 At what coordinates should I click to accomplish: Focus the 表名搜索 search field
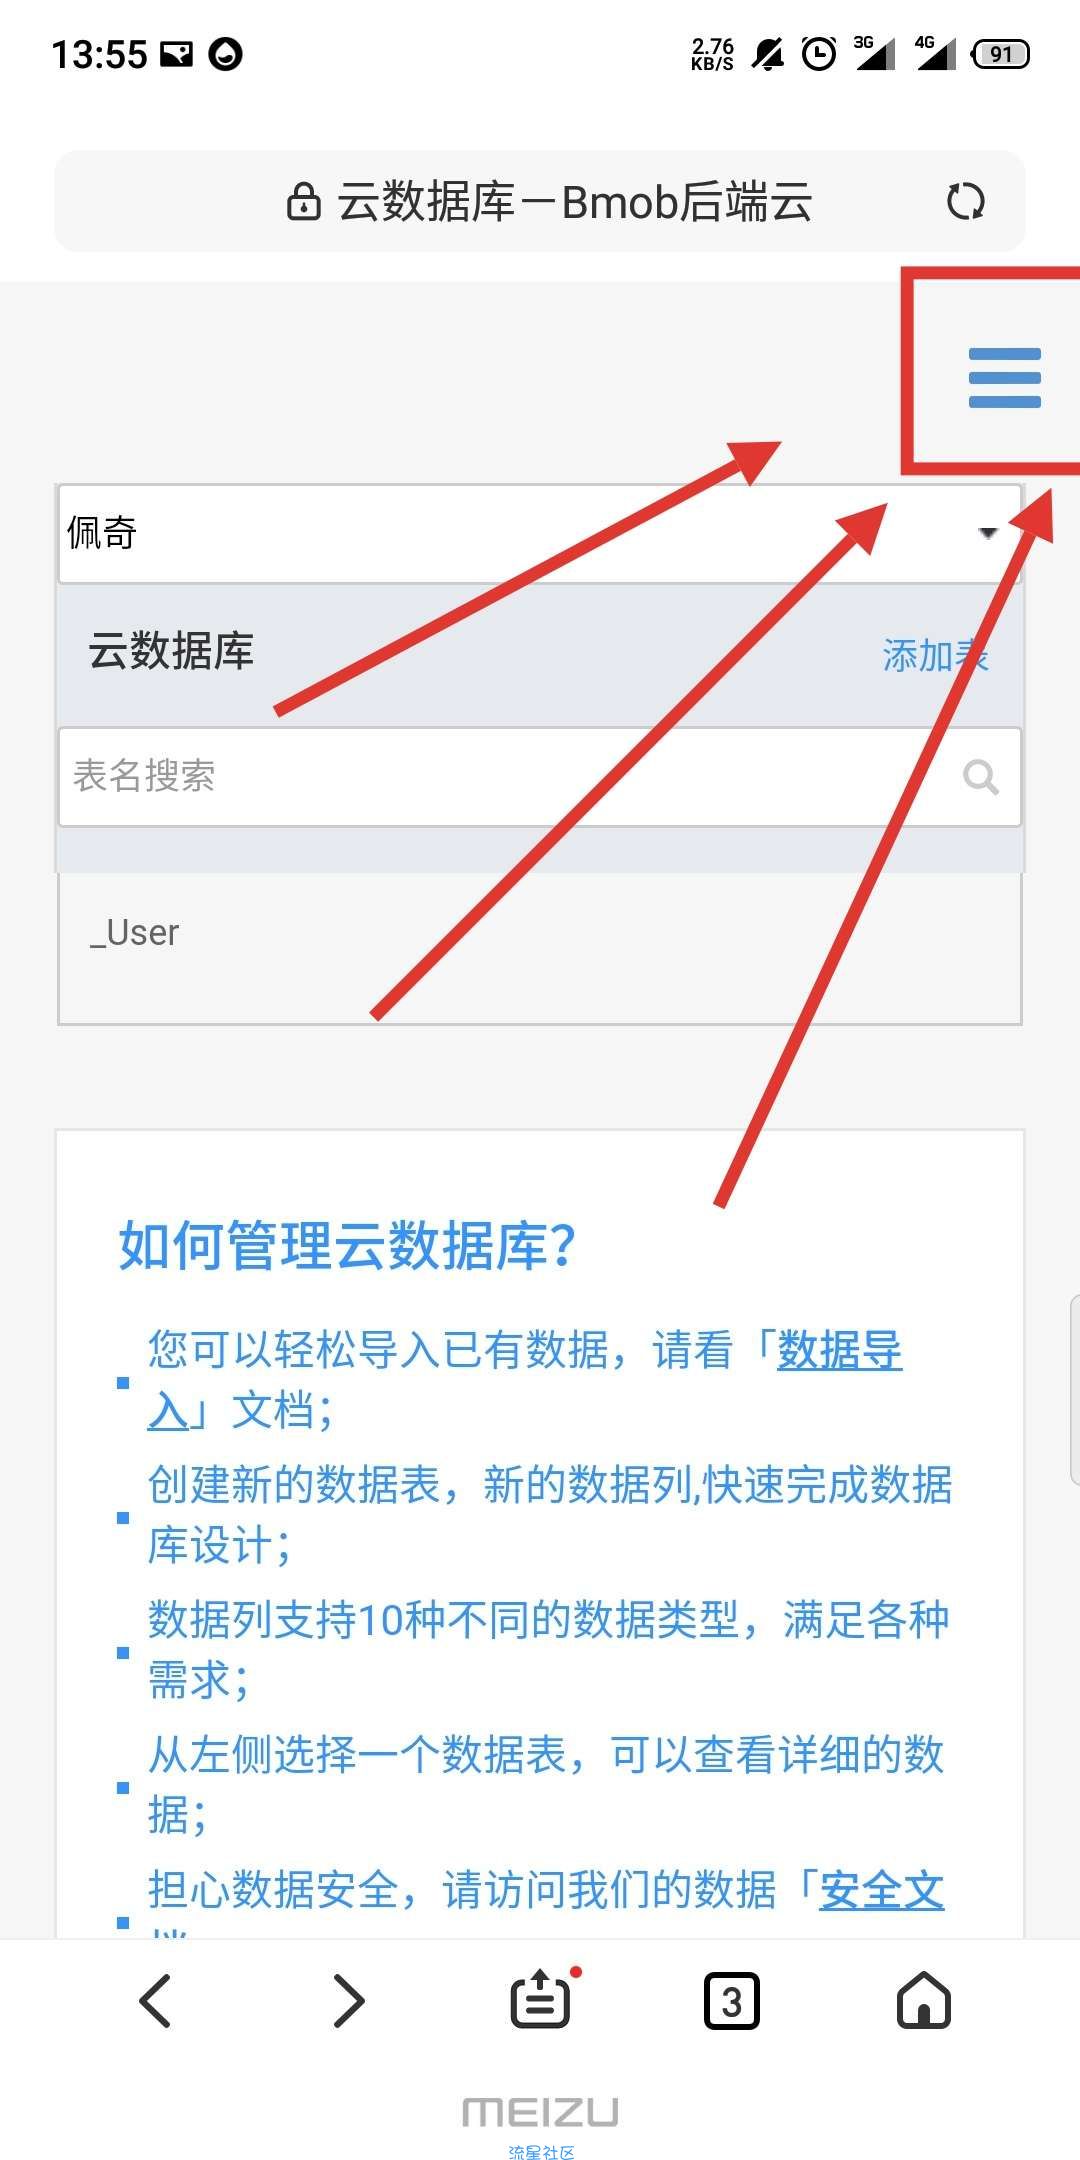click(540, 777)
